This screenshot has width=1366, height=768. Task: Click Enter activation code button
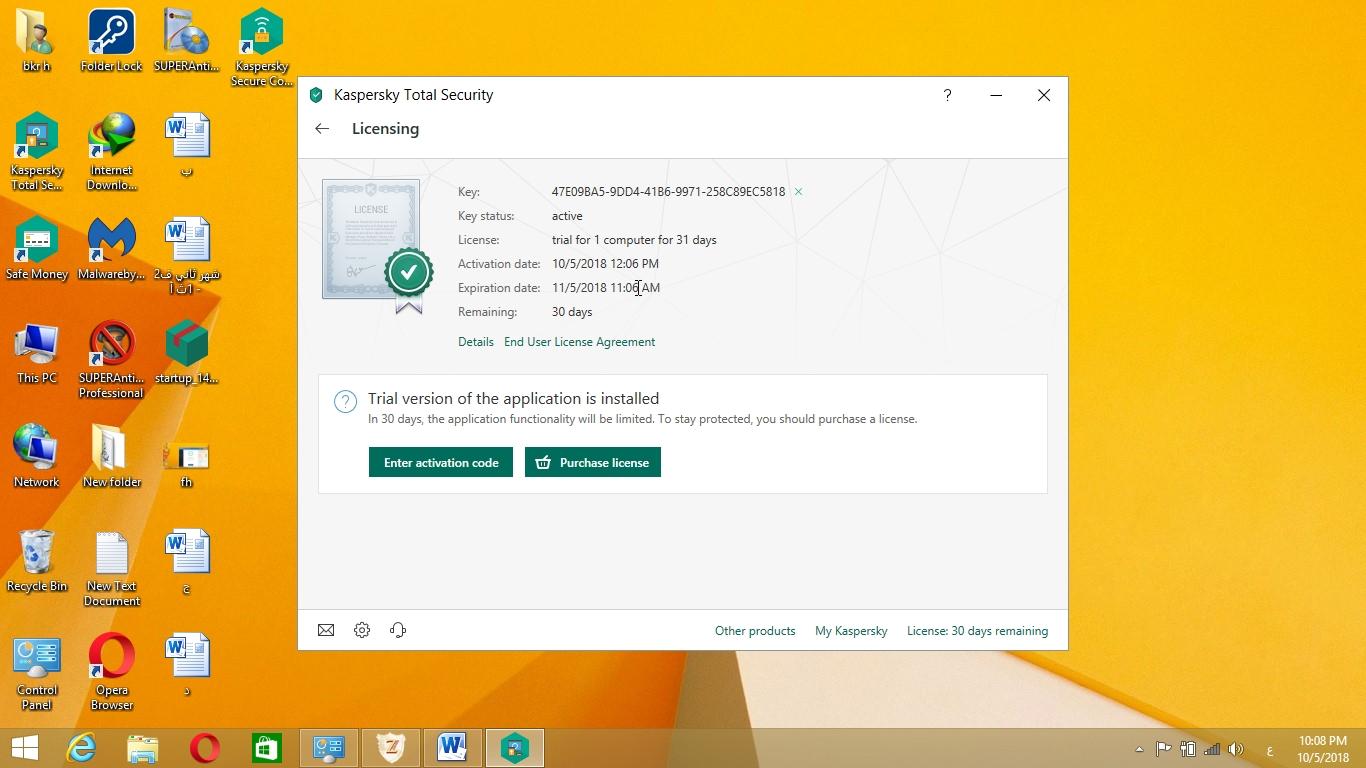tap(441, 462)
